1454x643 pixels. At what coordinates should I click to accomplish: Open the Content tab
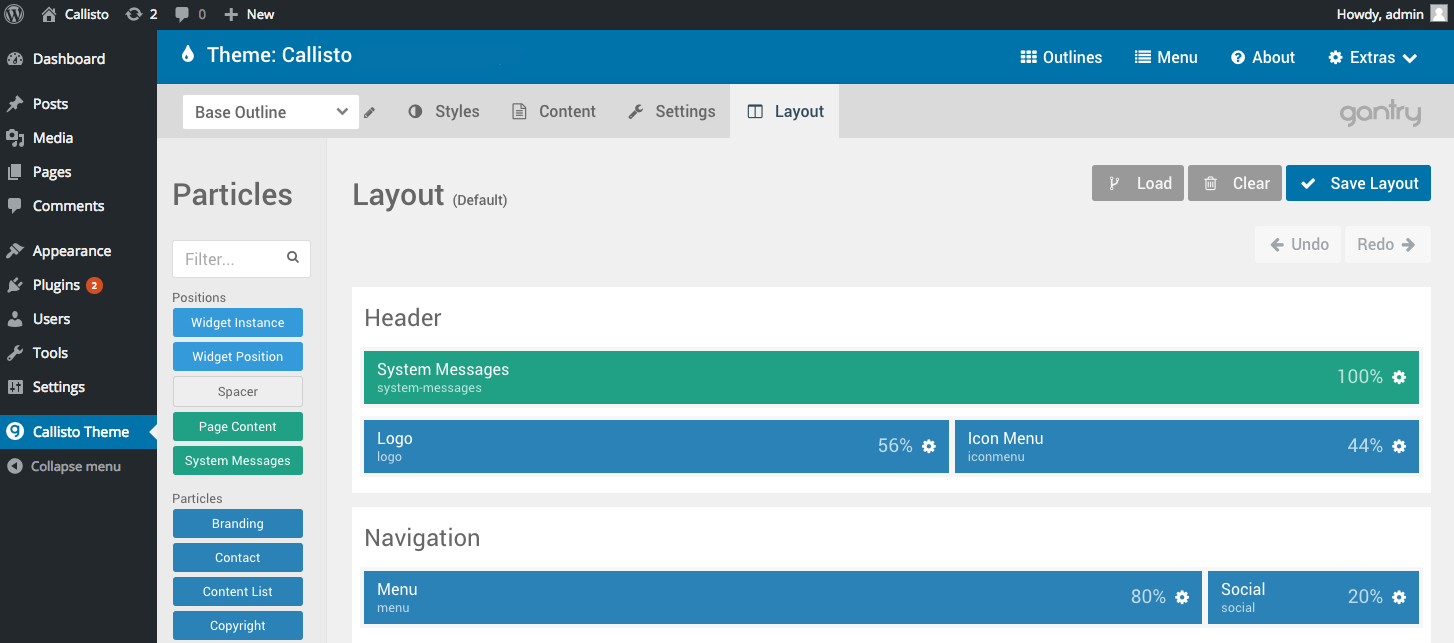(x=554, y=111)
